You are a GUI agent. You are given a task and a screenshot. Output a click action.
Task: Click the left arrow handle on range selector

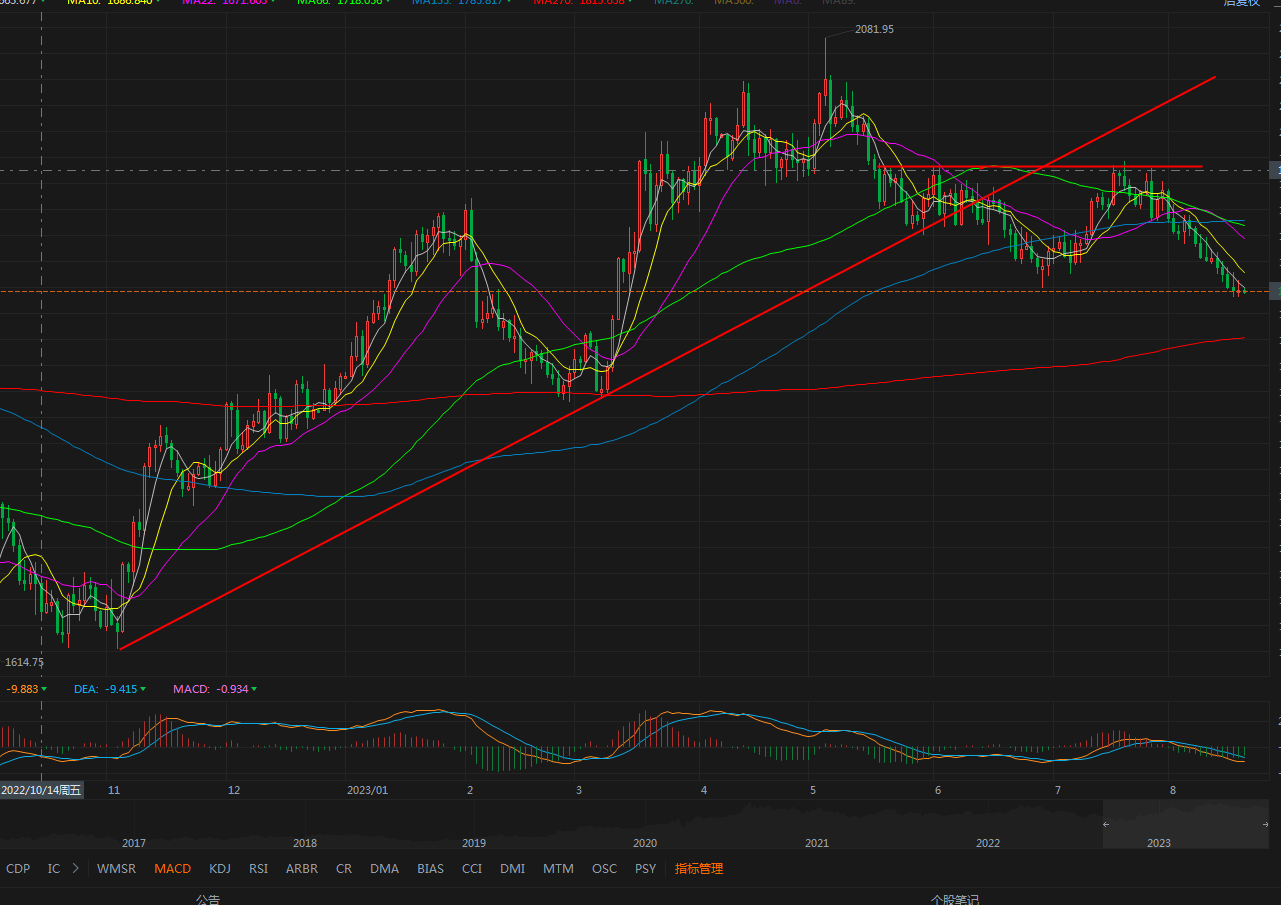1106,824
